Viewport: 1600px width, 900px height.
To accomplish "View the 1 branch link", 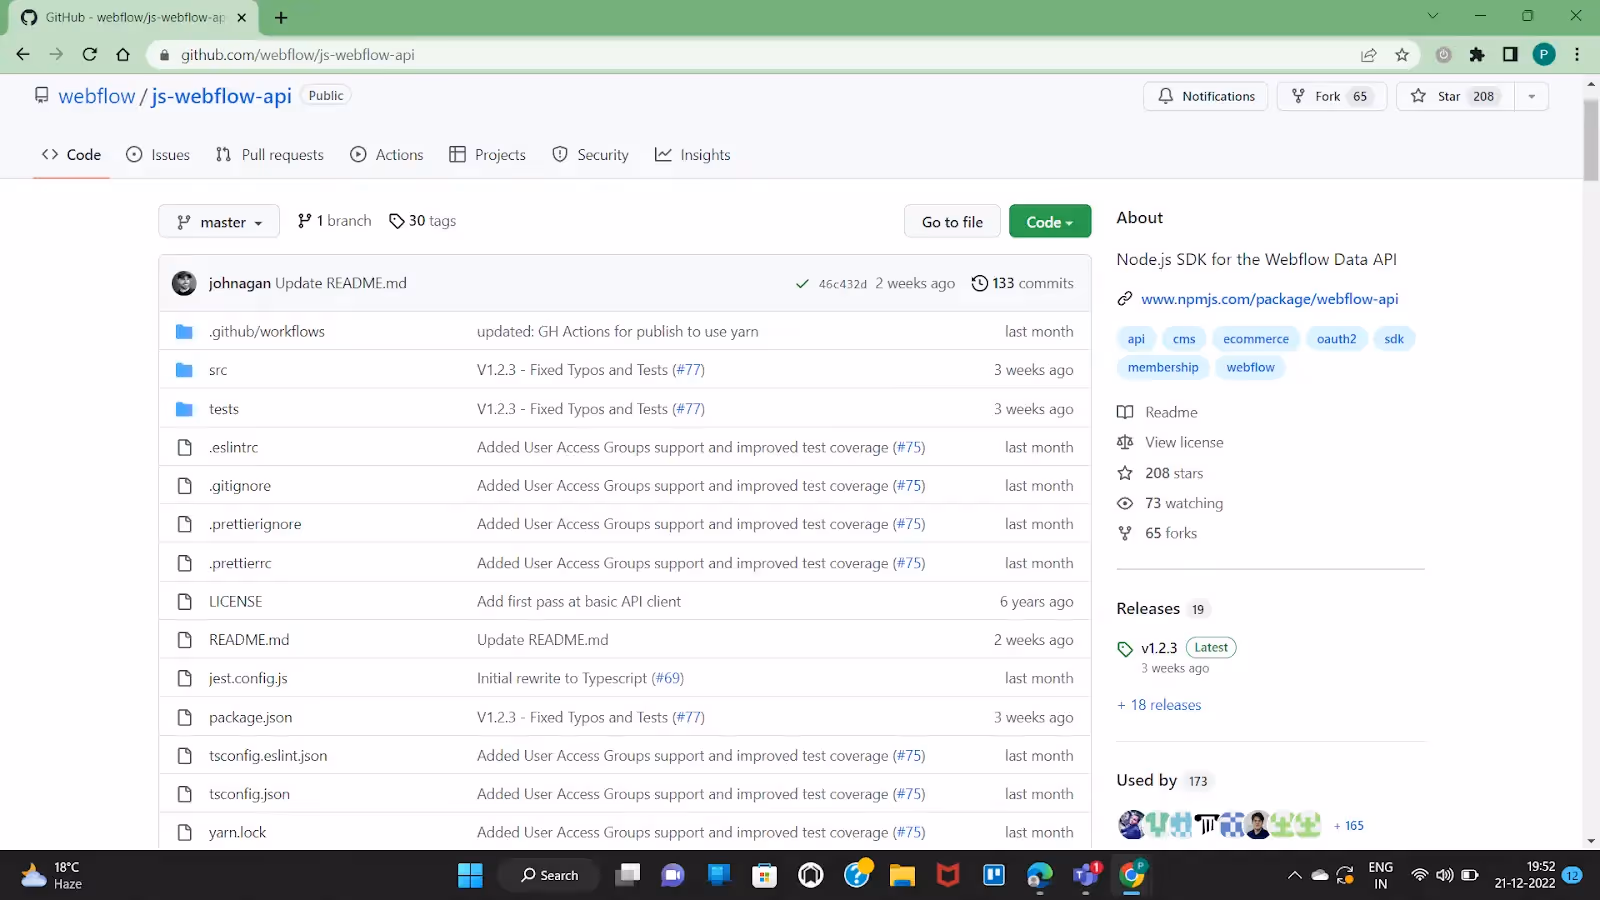I will click(335, 221).
